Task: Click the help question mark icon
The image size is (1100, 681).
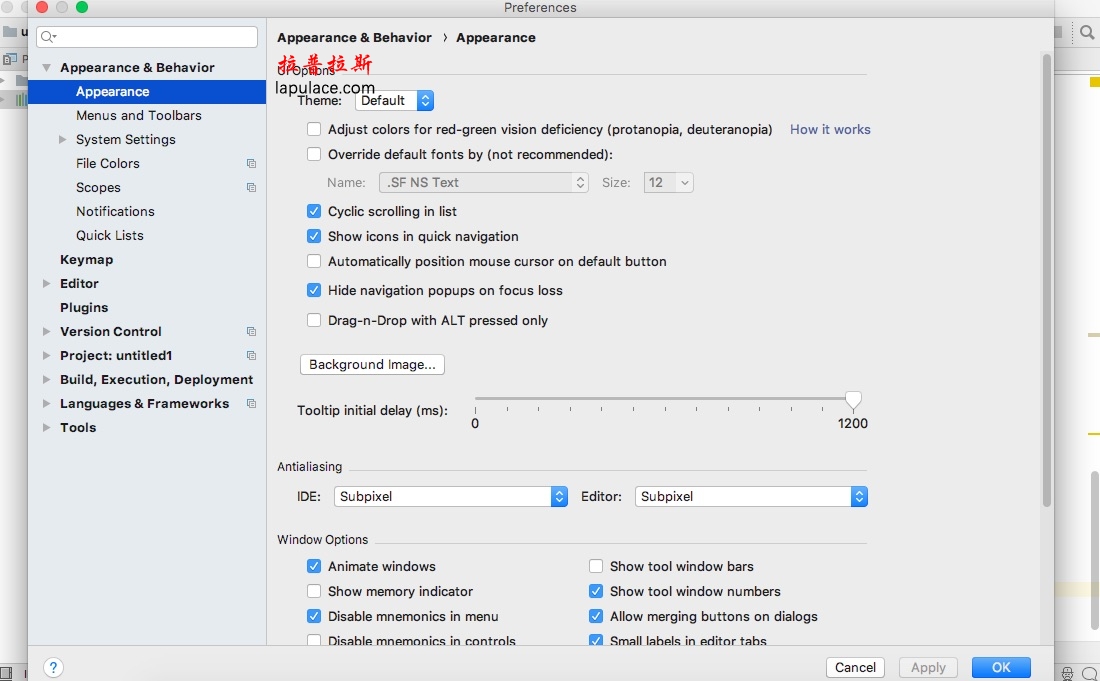Action: click(x=53, y=667)
